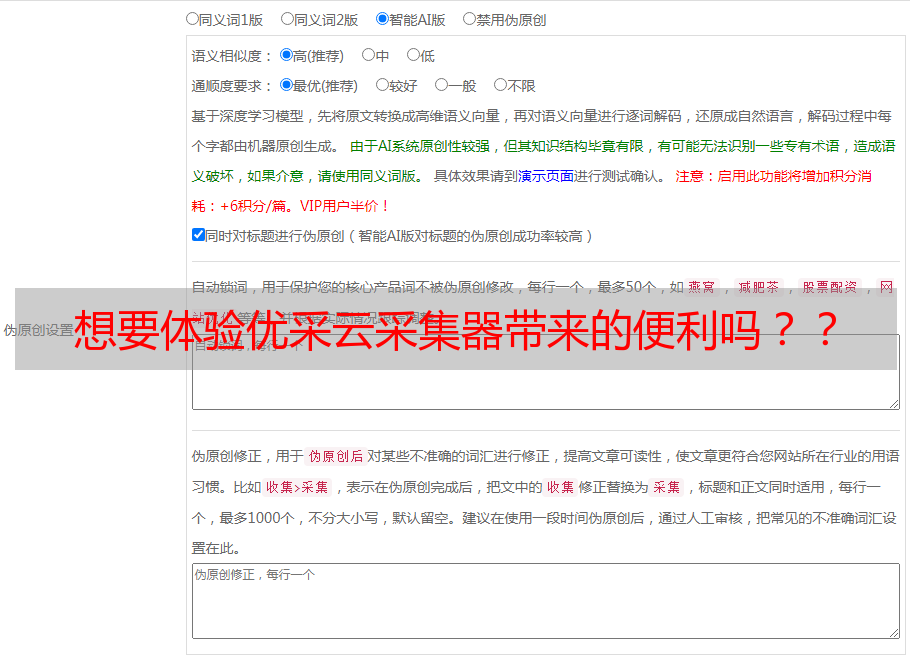The width and height of the screenshot is (911, 658).
Task: Click the 伪原创后 highlighted term
Action: (336, 456)
